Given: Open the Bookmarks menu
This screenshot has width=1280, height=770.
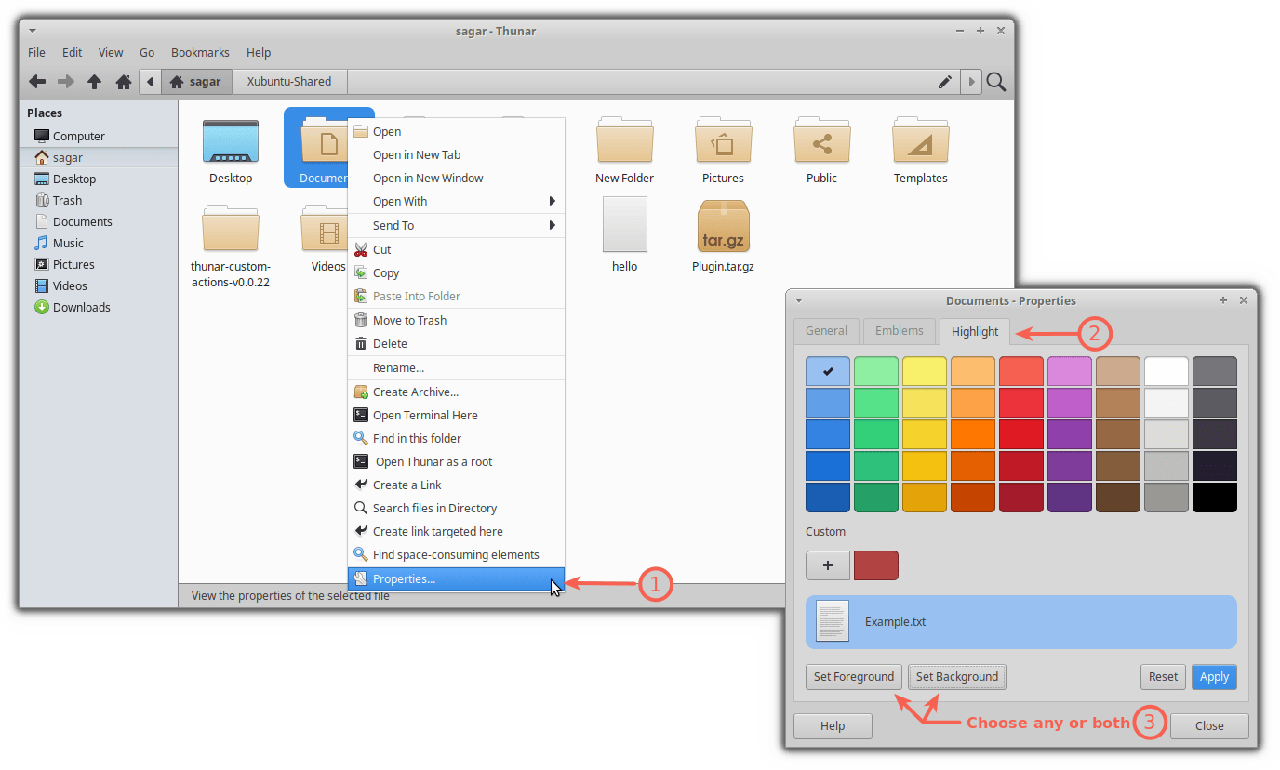Looking at the screenshot, I should click(200, 52).
